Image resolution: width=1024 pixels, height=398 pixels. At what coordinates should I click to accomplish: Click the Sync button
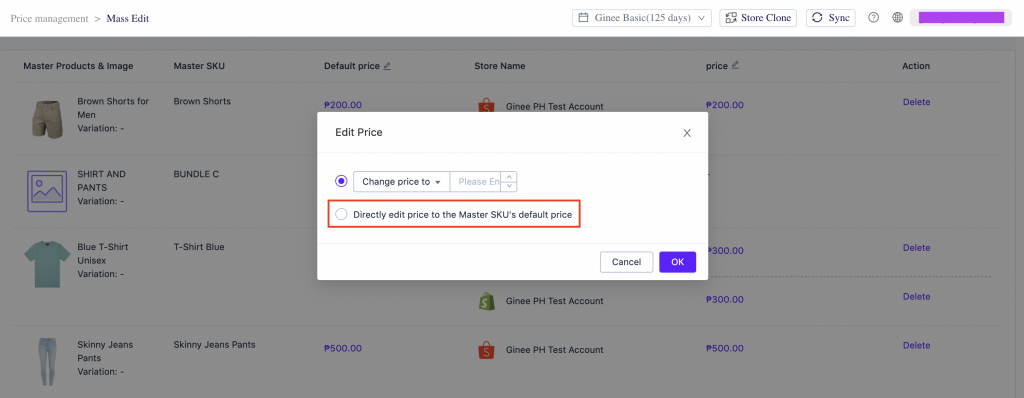(831, 18)
